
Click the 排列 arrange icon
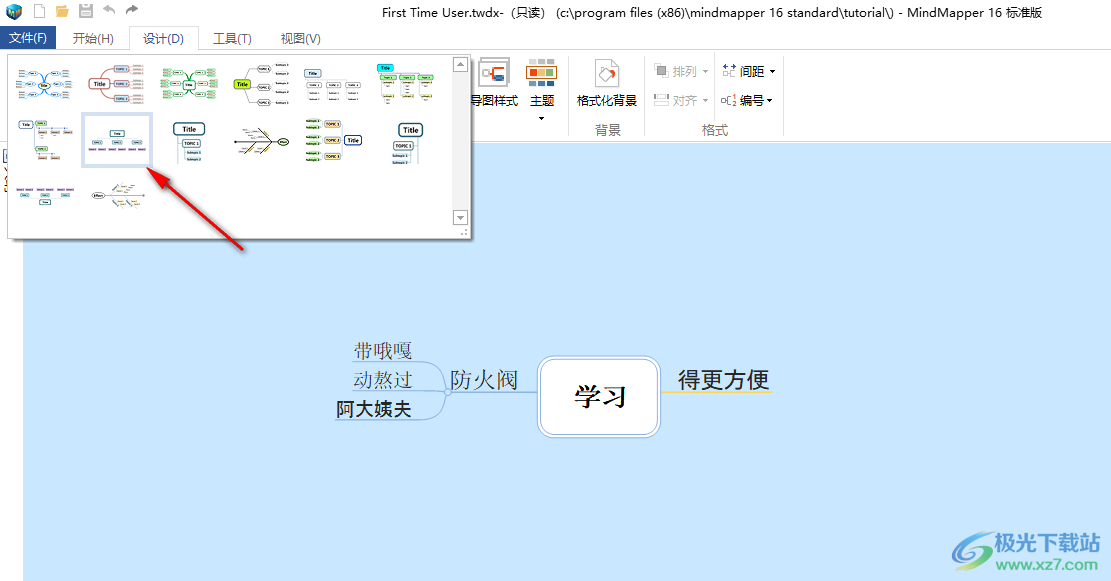click(x=661, y=71)
